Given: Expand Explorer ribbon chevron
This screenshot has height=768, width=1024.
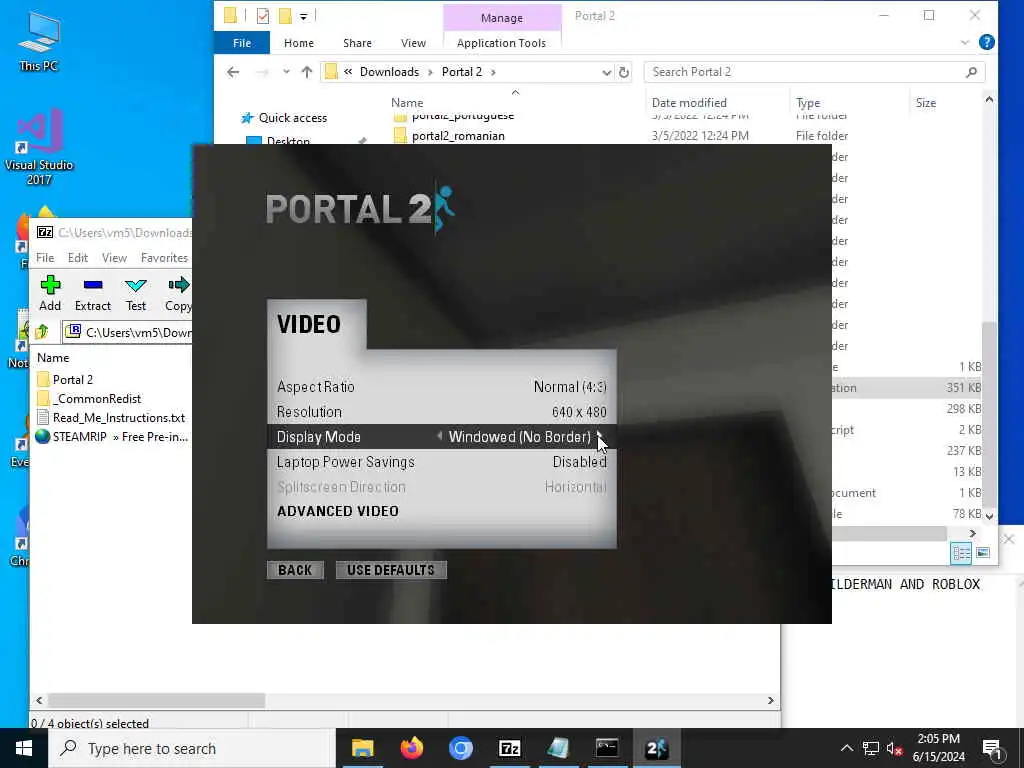Looking at the screenshot, I should tap(965, 43).
